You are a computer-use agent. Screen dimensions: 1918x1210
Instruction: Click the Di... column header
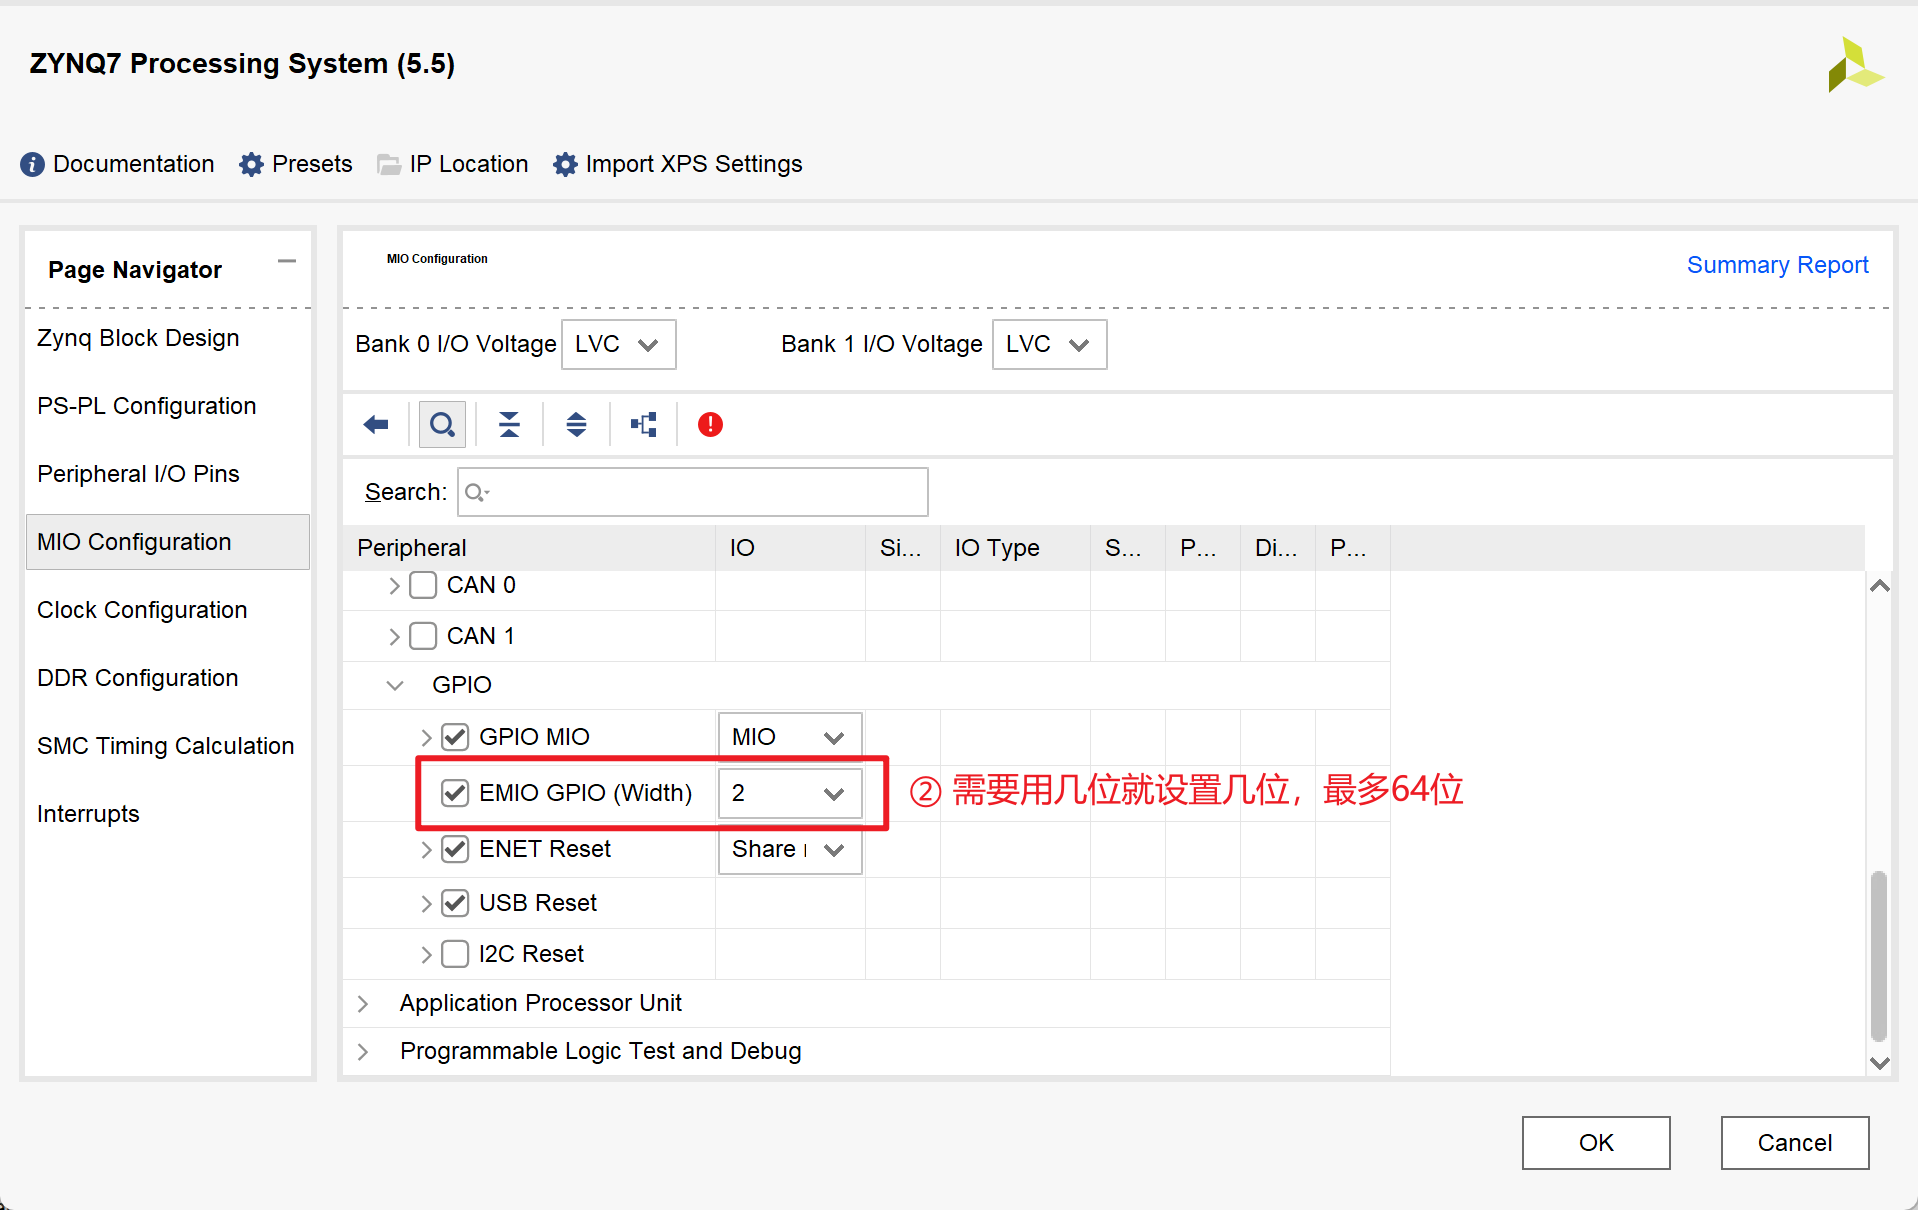coord(1278,548)
